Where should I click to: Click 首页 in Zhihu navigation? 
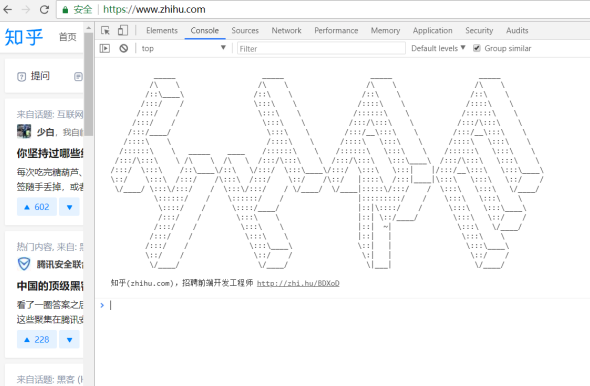click(x=68, y=37)
